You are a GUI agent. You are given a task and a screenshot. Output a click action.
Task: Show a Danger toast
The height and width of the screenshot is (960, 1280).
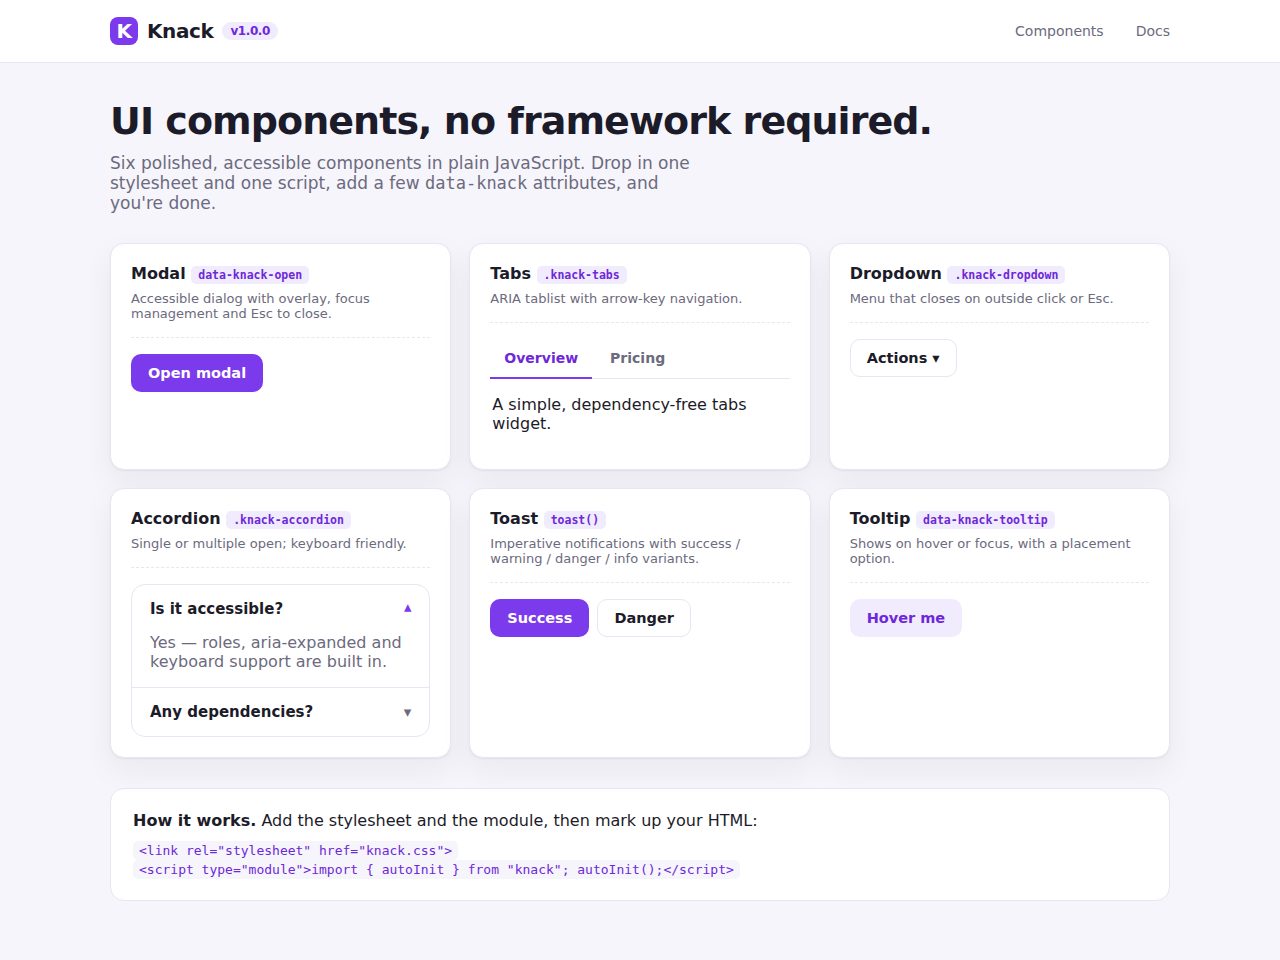coord(644,618)
